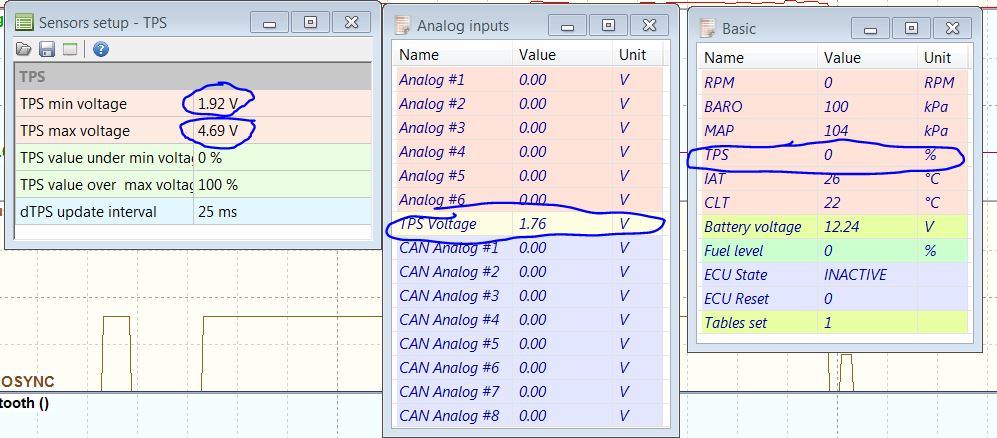The image size is (997, 438).
Task: Click the Basic window title icon
Action: [709, 29]
